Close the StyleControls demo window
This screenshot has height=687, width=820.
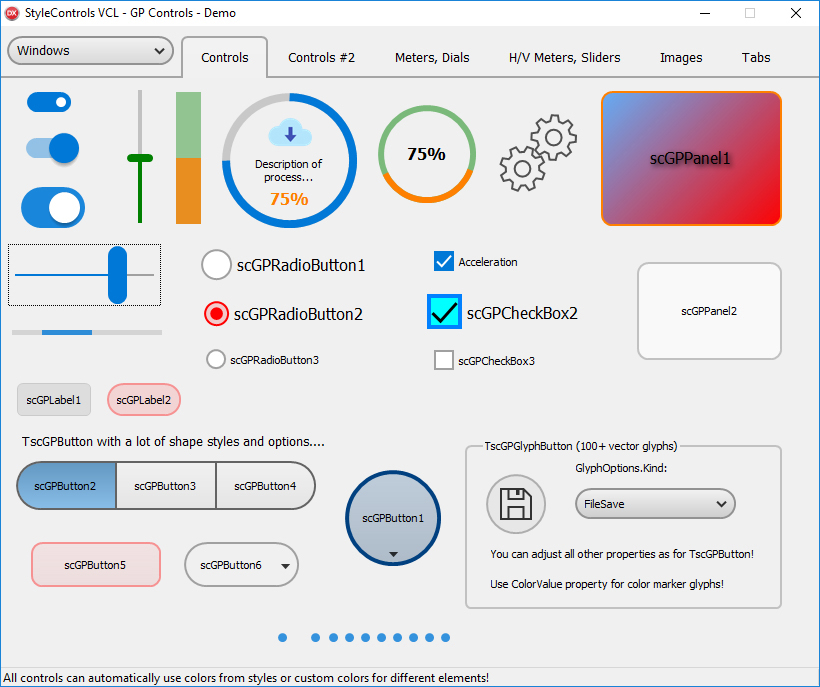(x=795, y=13)
